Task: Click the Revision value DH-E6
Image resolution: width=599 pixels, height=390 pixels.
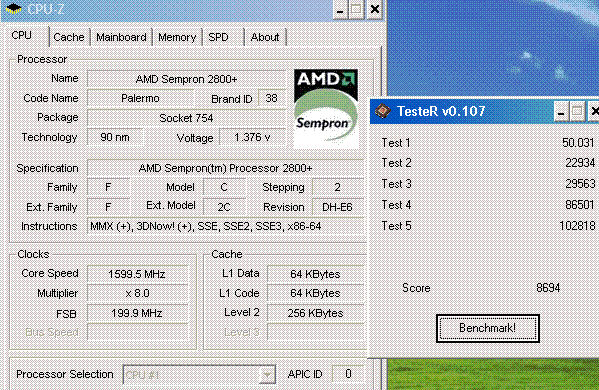Action: 338,207
